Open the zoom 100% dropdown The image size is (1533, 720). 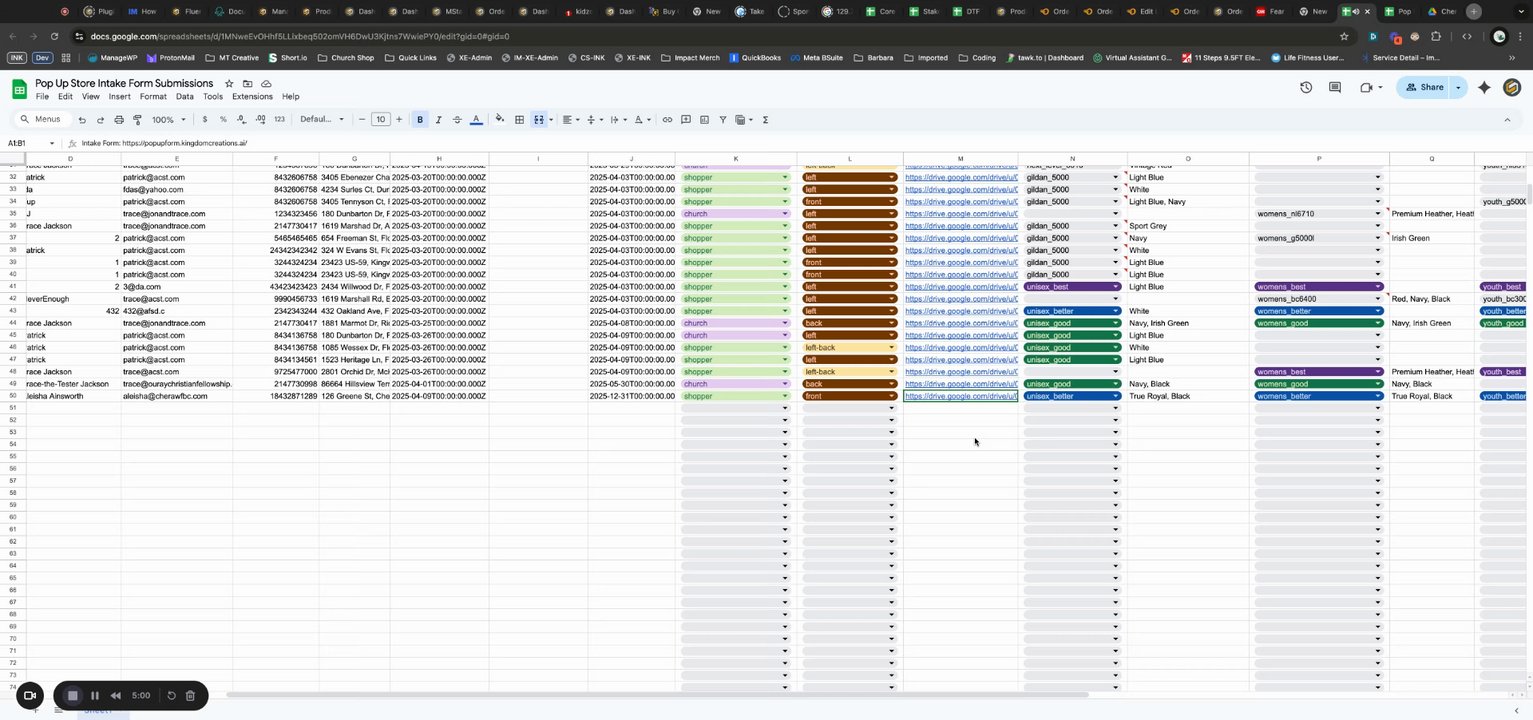167,120
